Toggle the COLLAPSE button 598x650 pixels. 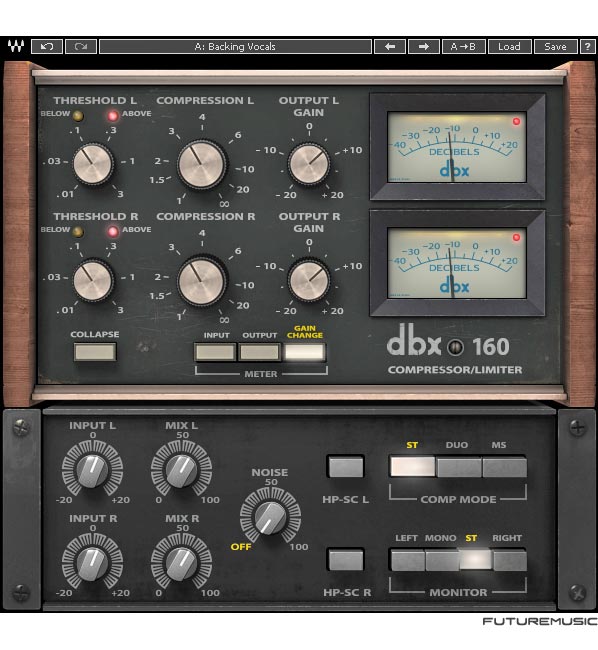click(95, 352)
